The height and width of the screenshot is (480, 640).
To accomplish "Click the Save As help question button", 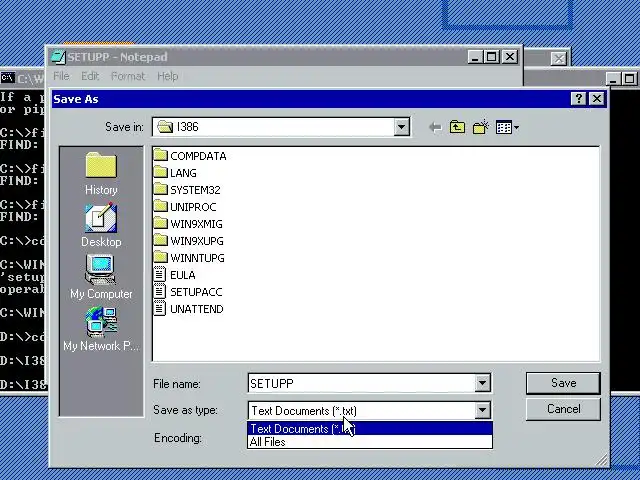I will (x=578, y=99).
